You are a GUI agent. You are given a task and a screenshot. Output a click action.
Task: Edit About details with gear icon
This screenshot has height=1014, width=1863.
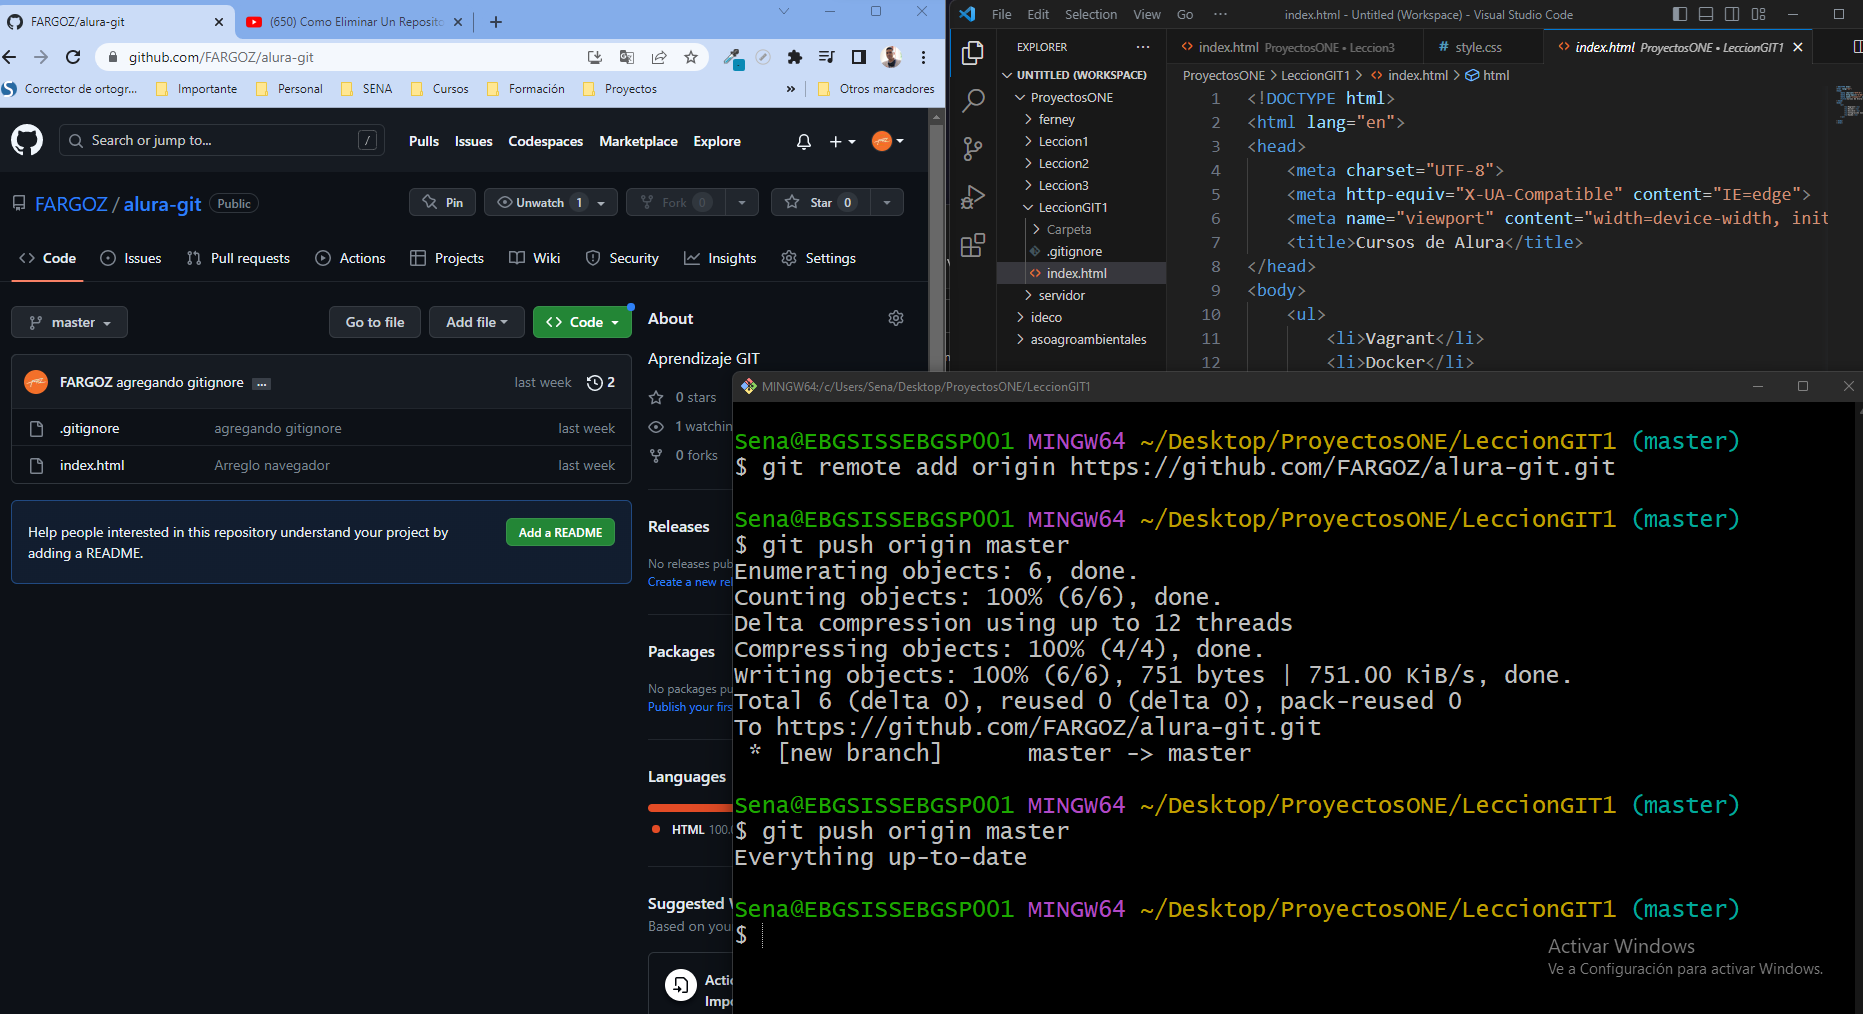click(896, 318)
